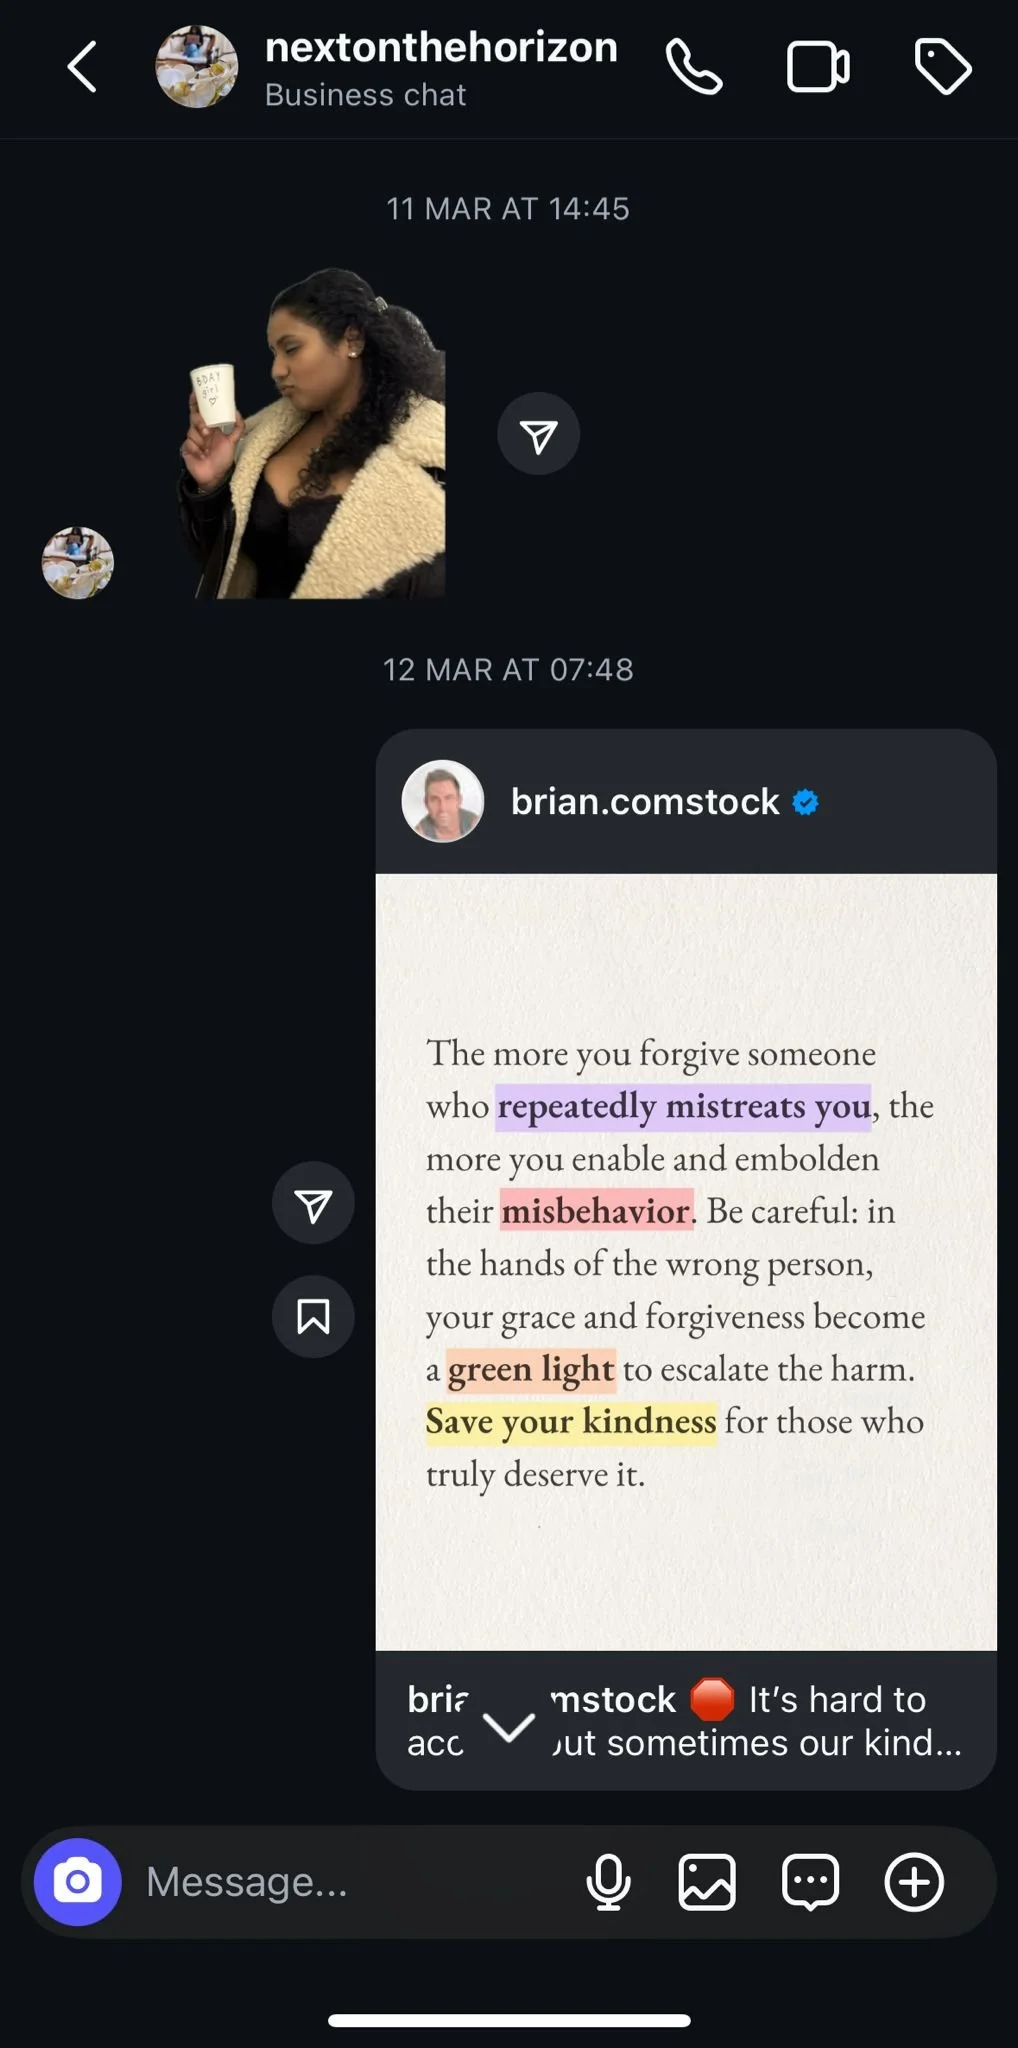Screen dimensions: 1018x2048
Task: Open the photo gallery icon
Action: point(707,1882)
